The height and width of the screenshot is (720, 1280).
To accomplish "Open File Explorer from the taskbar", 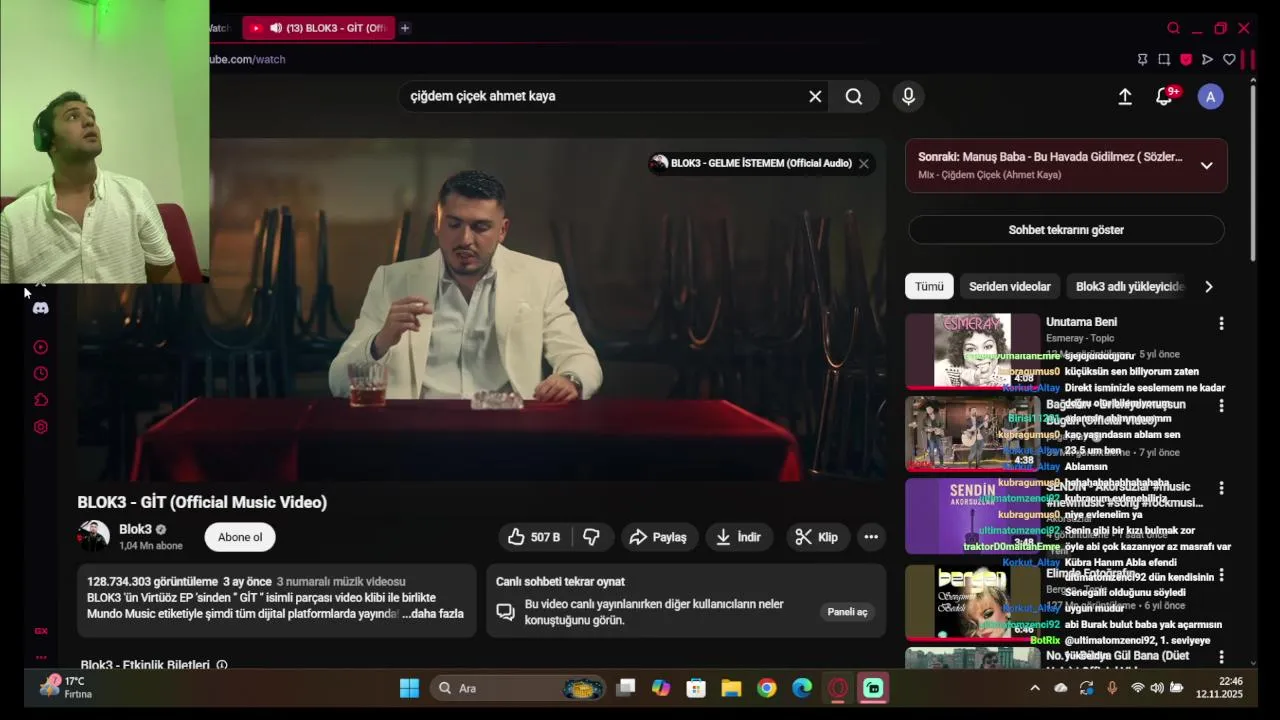I will click(731, 688).
